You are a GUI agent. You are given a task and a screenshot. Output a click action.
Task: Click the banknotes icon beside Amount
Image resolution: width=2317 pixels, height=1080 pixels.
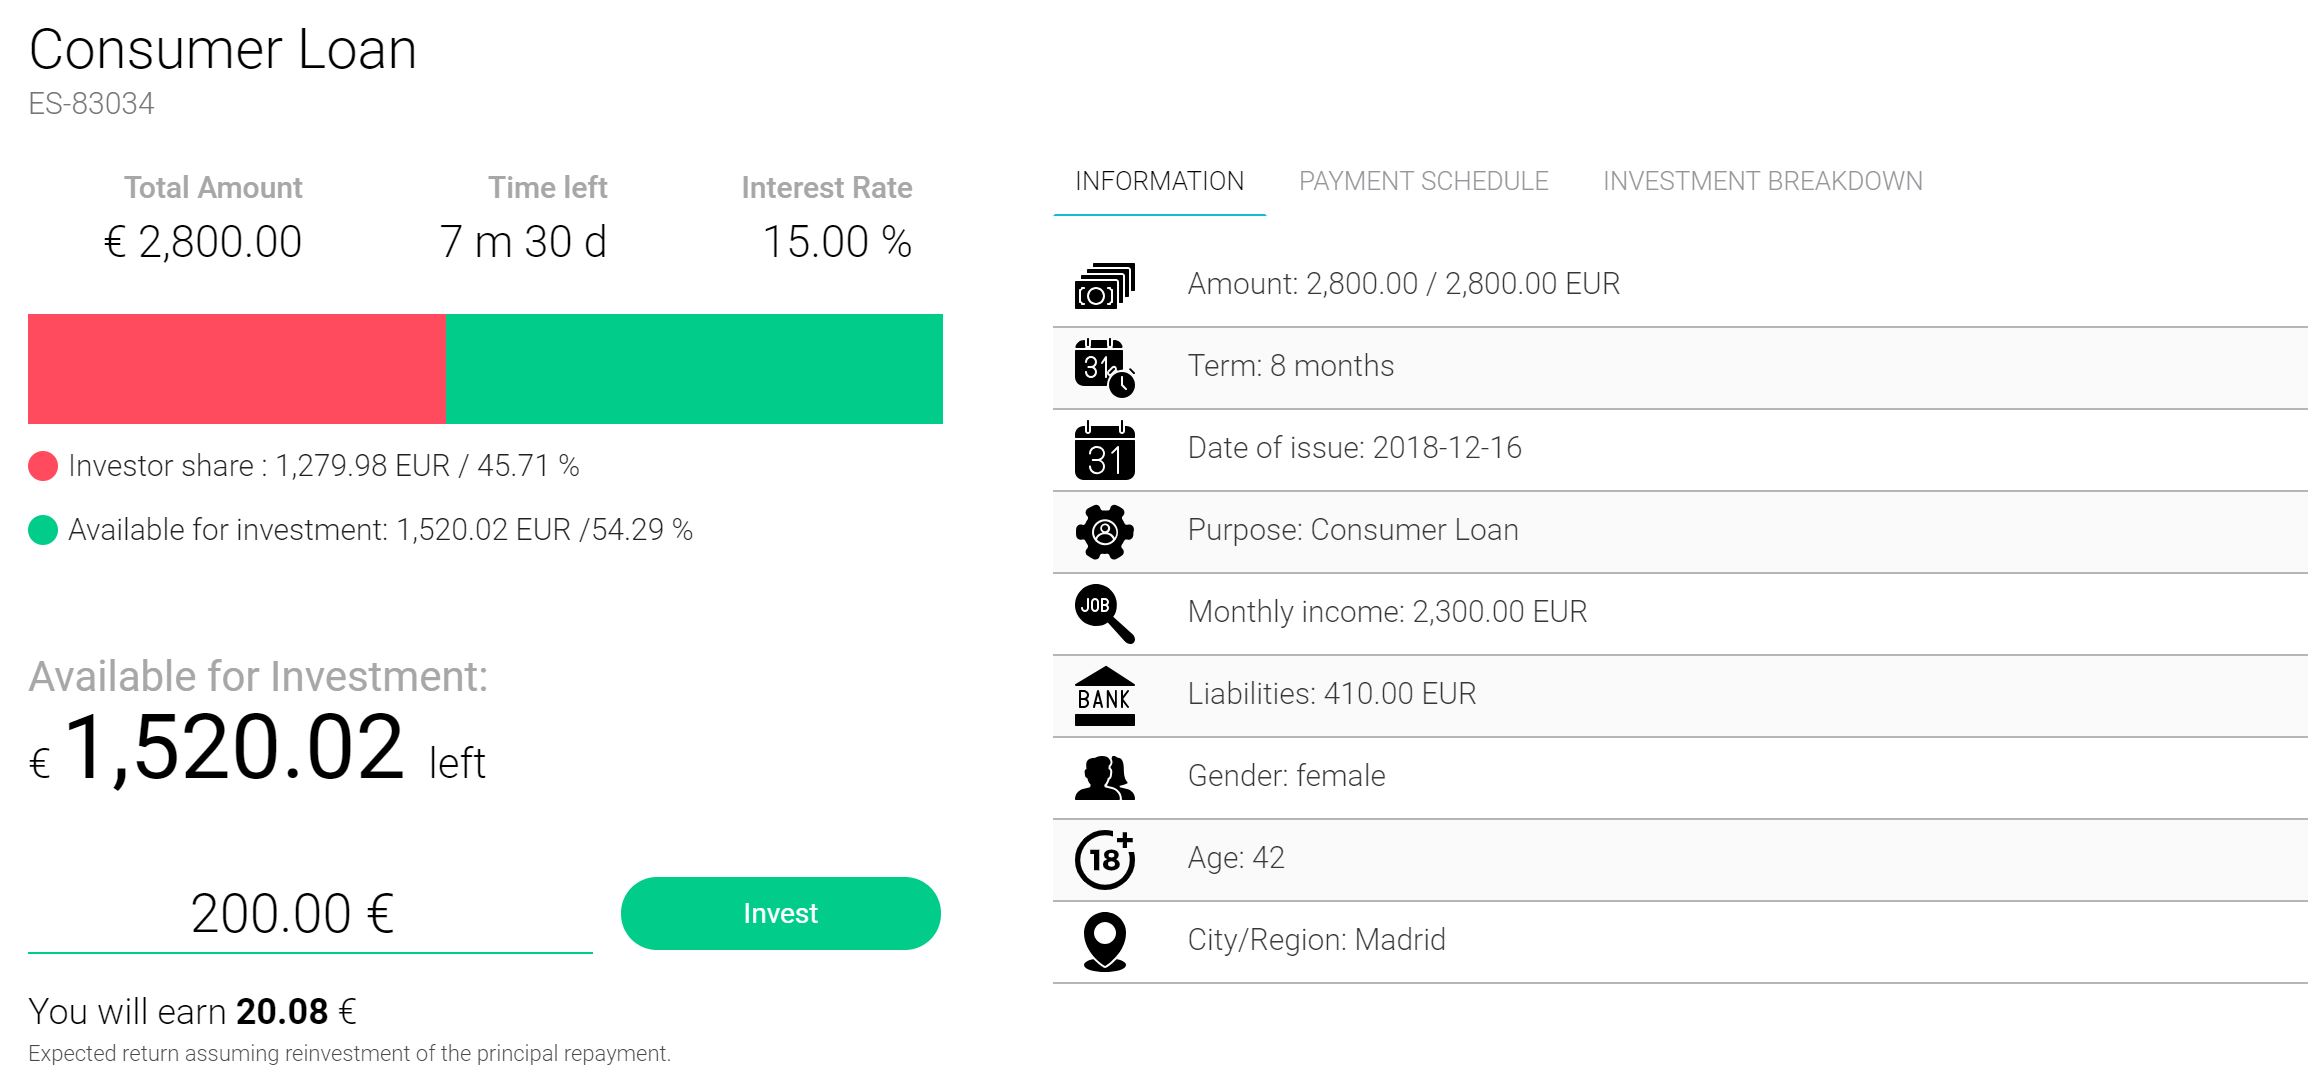[1104, 286]
